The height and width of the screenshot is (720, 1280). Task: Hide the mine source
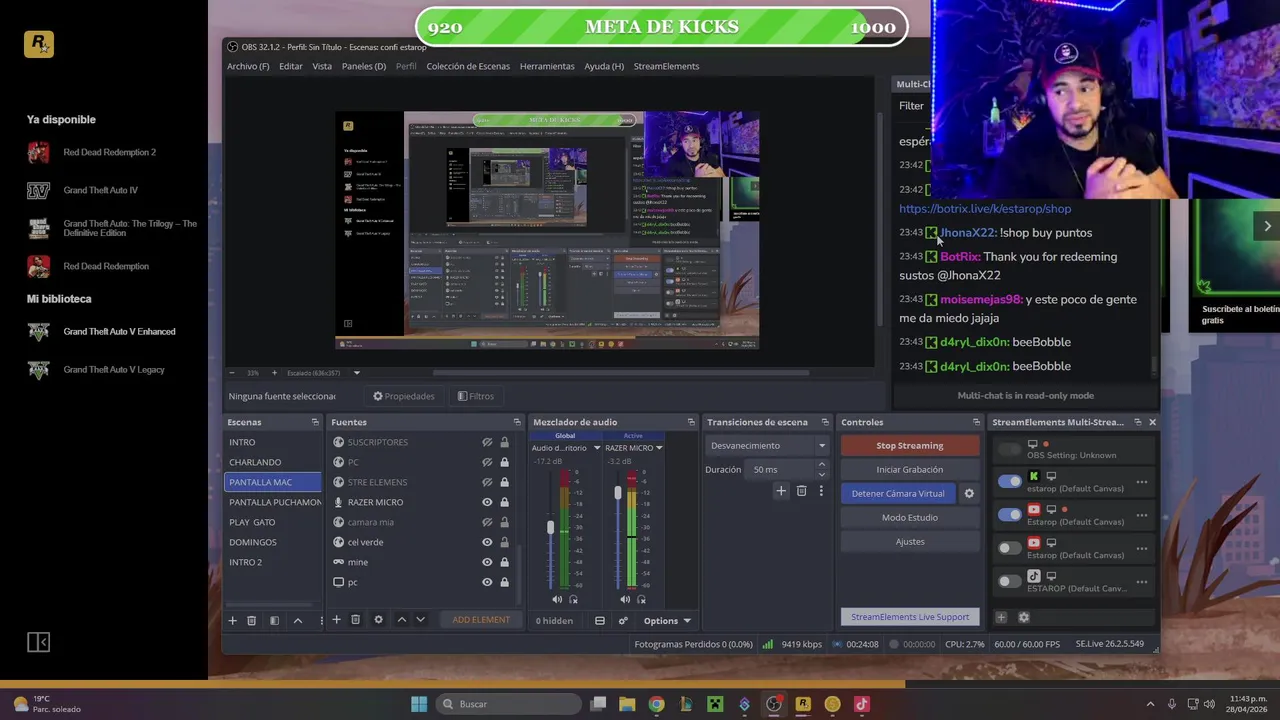pos(487,562)
